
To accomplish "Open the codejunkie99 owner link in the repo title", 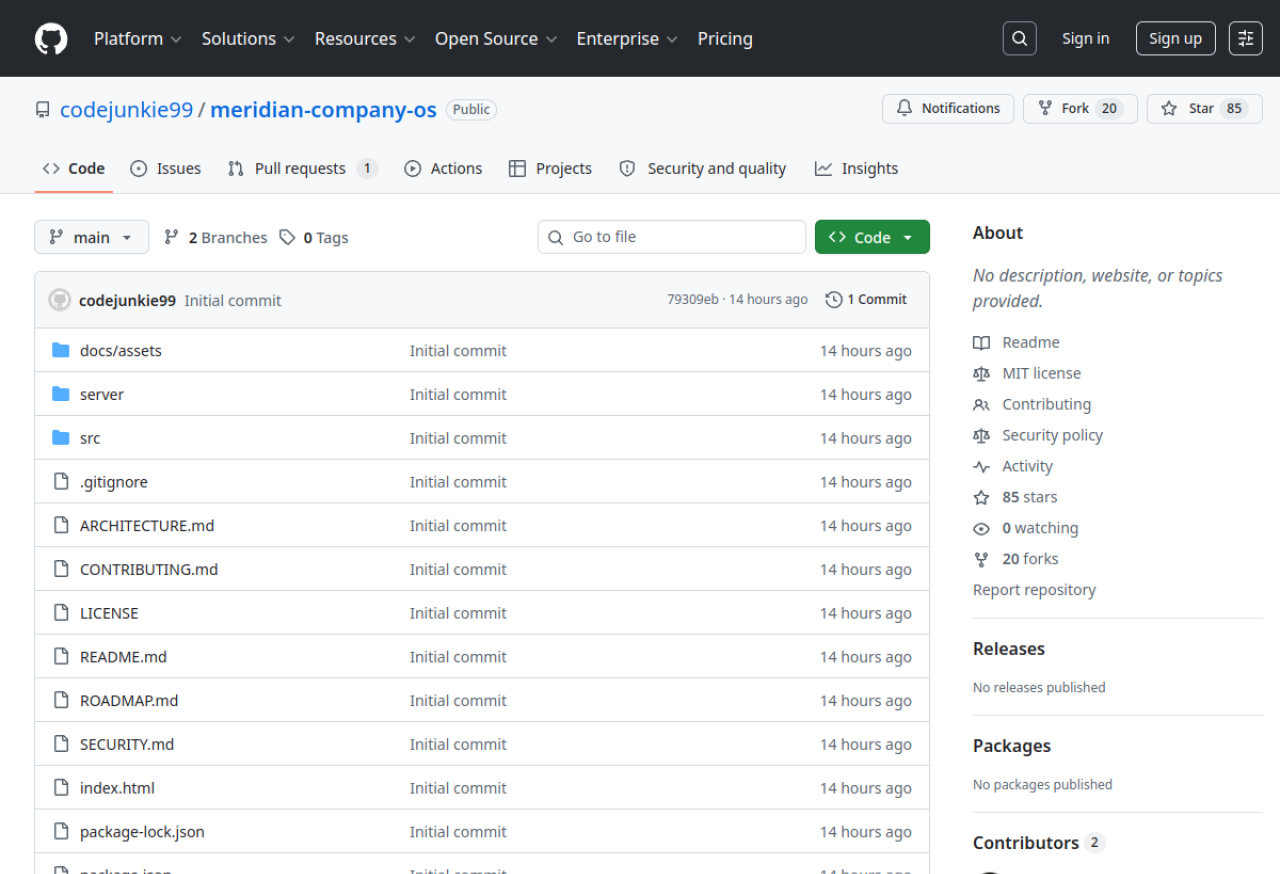I will (x=127, y=110).
